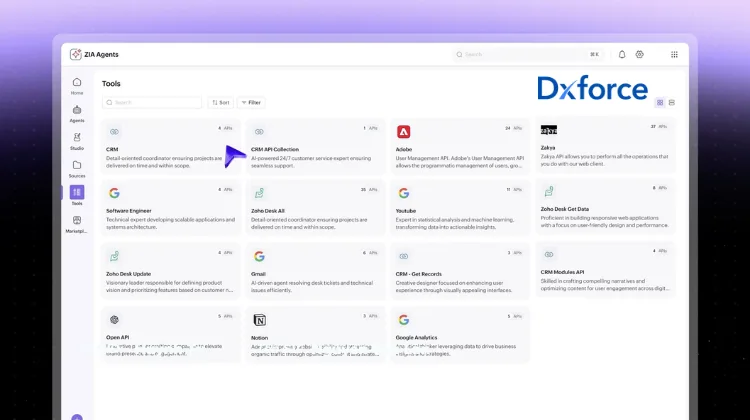Click the CRM card link icon
The height and width of the screenshot is (420, 750).
tap(114, 132)
